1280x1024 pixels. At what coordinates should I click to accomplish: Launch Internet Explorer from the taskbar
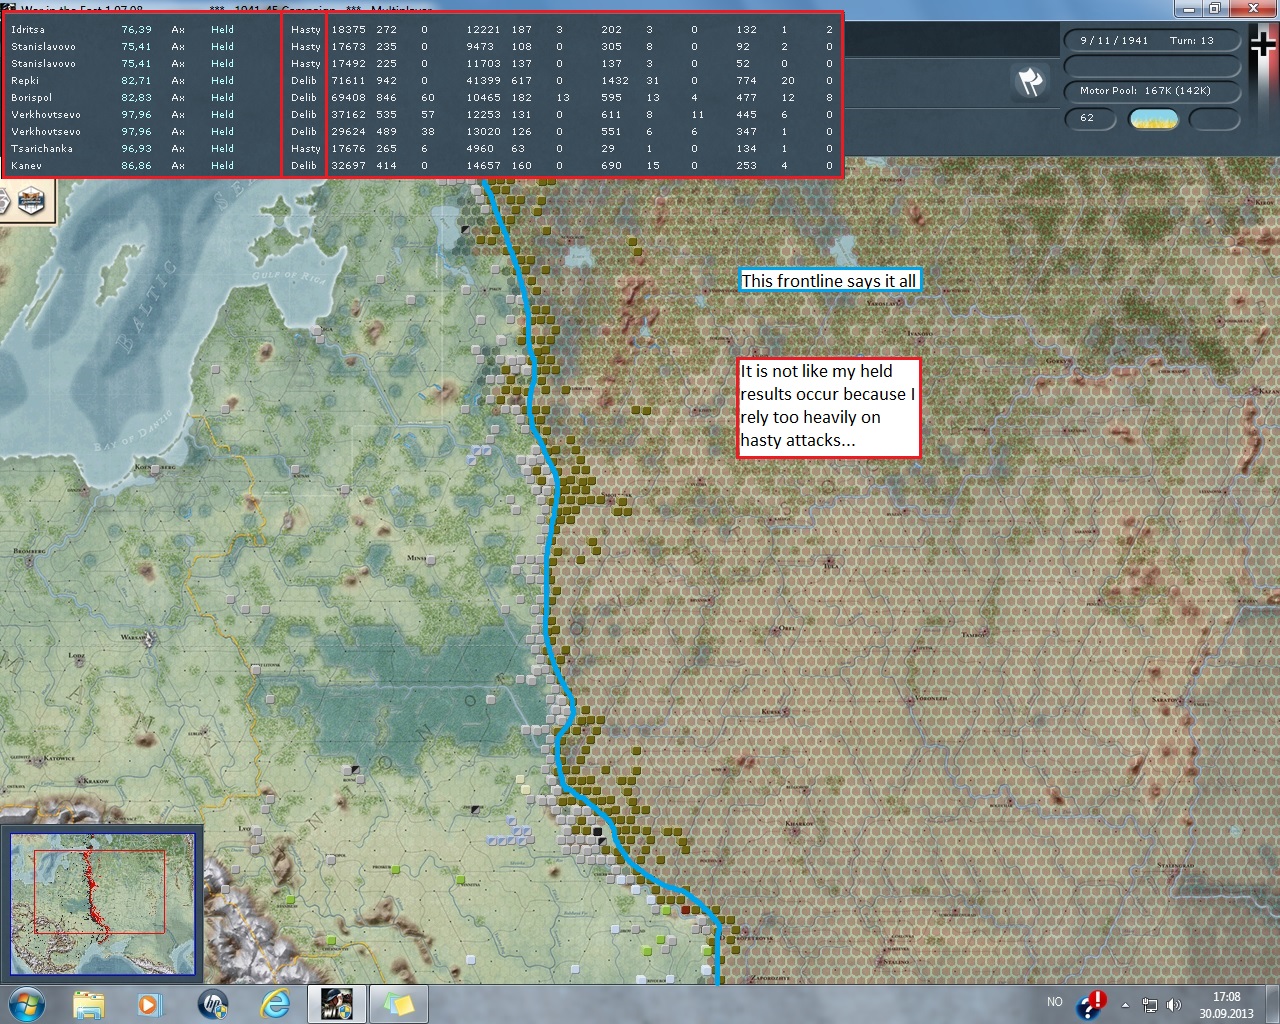coord(276,1004)
